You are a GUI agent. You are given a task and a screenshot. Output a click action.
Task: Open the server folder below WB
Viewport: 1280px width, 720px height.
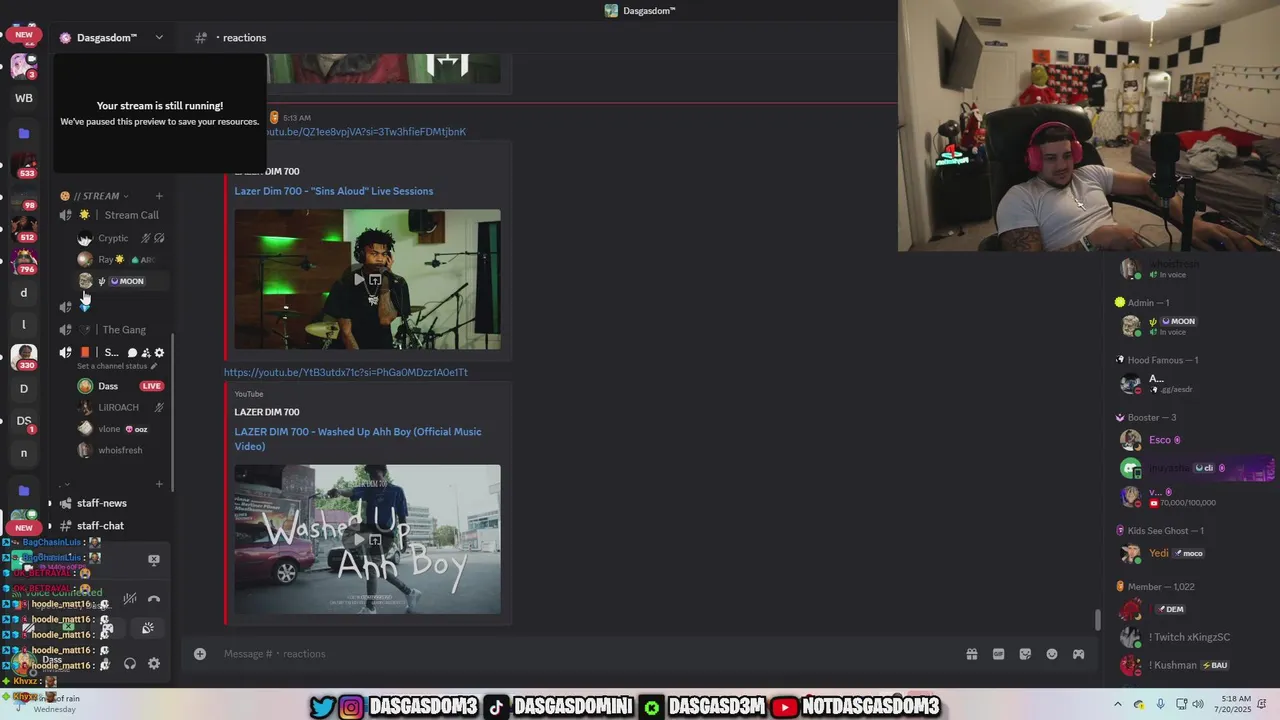click(x=24, y=132)
